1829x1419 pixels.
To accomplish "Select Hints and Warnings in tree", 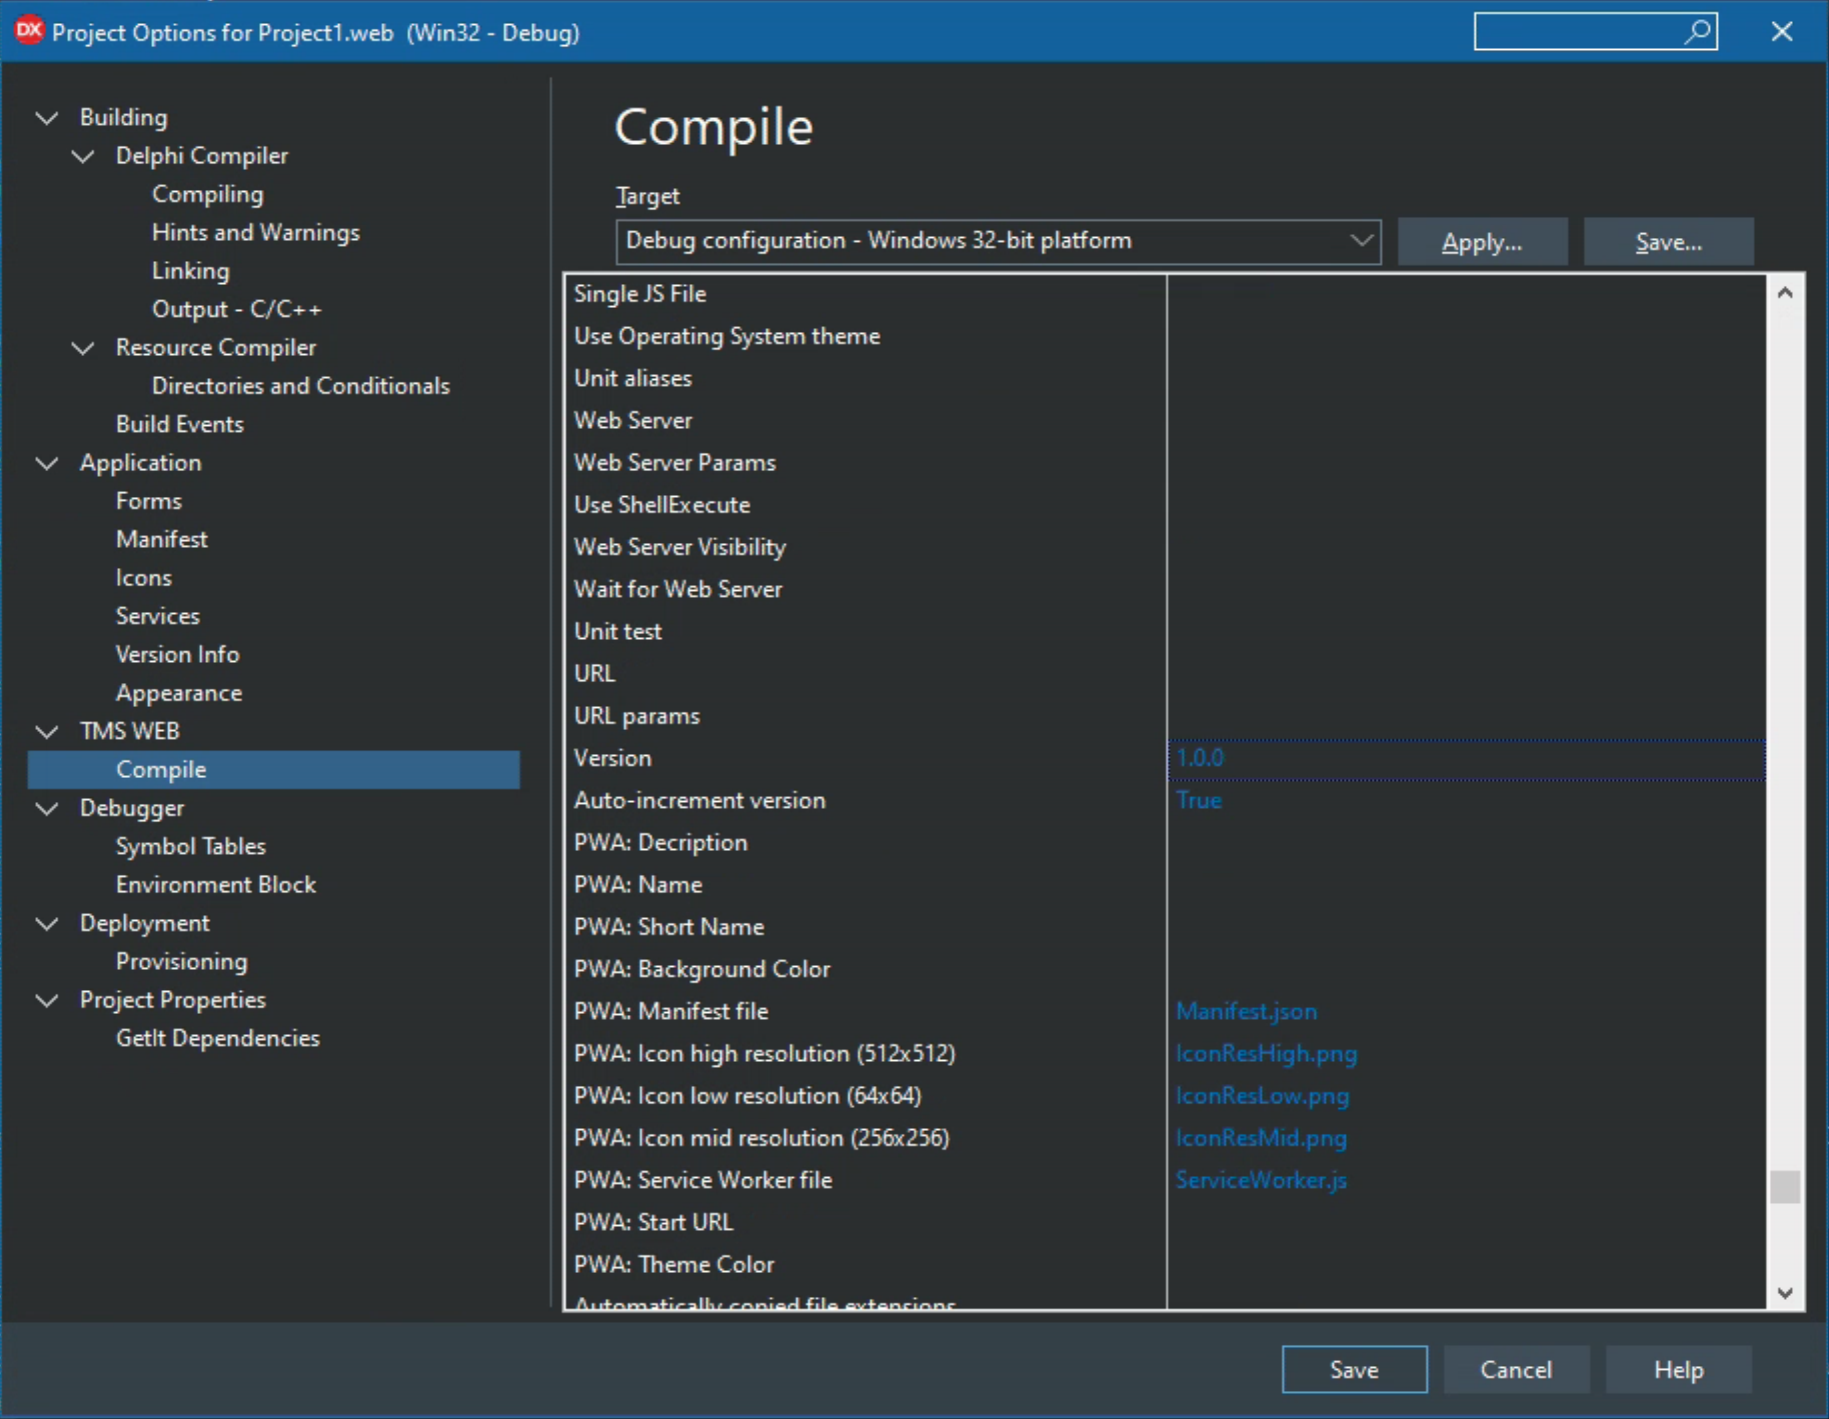I will pyautogui.click(x=255, y=233).
